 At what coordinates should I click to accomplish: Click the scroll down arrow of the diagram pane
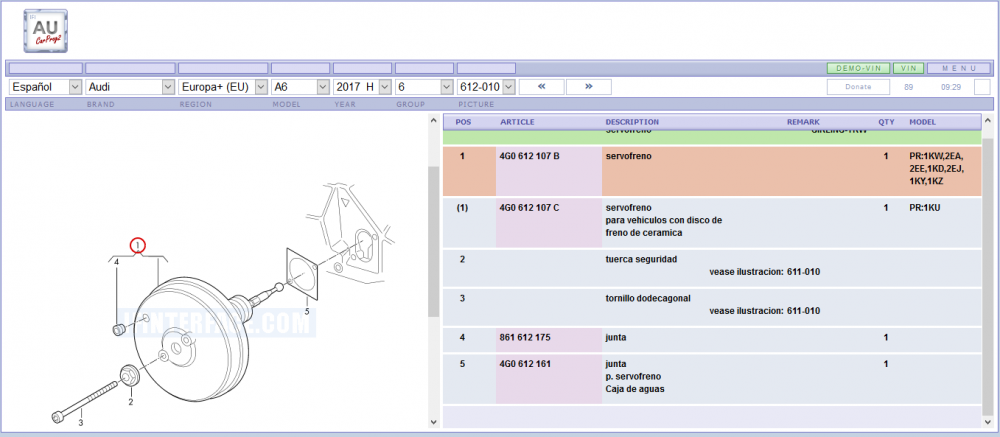tap(433, 422)
